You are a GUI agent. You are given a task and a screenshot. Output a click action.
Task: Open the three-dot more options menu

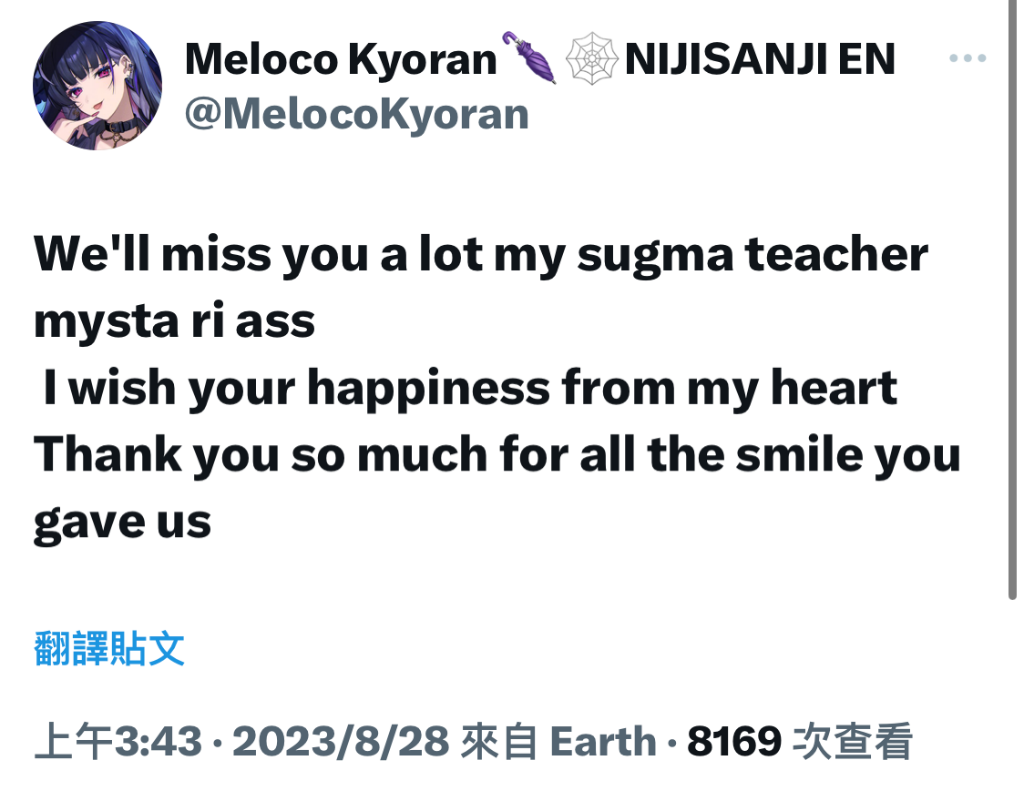(x=967, y=58)
